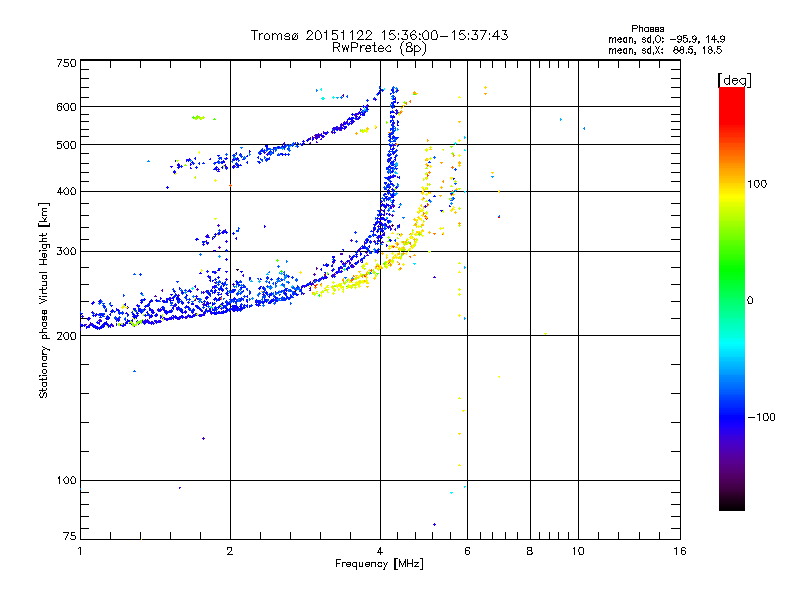
Task: Click the y-axis '750' tick label
Action: pyautogui.click(x=66, y=63)
